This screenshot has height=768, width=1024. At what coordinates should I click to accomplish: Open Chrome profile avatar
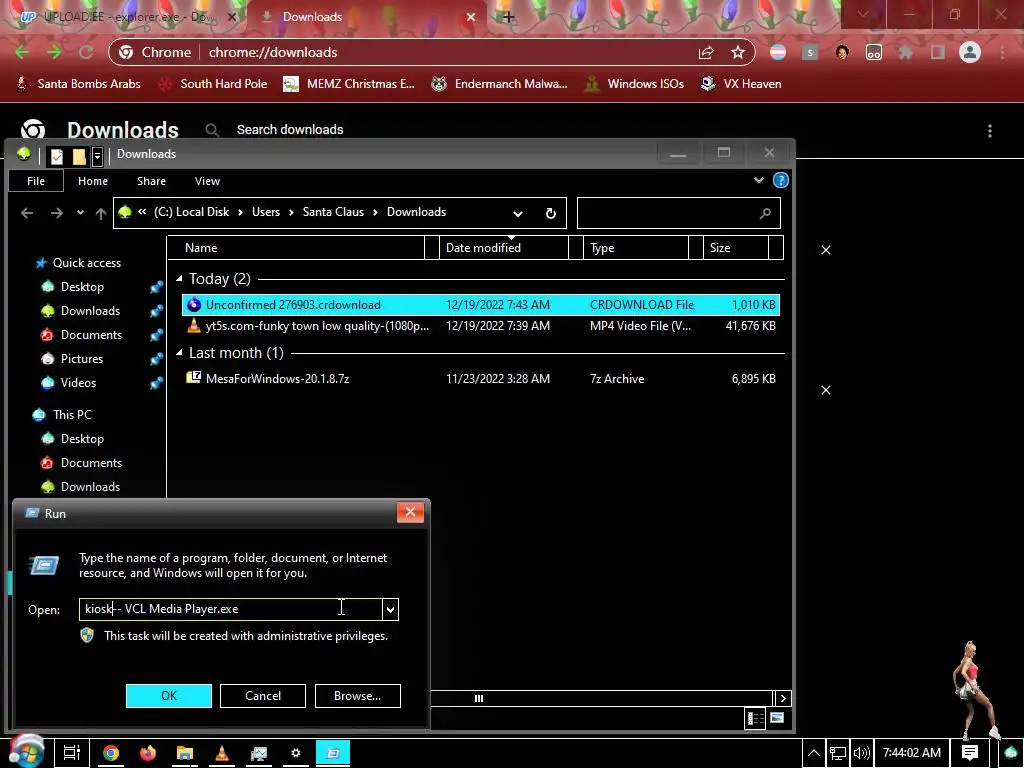point(970,52)
